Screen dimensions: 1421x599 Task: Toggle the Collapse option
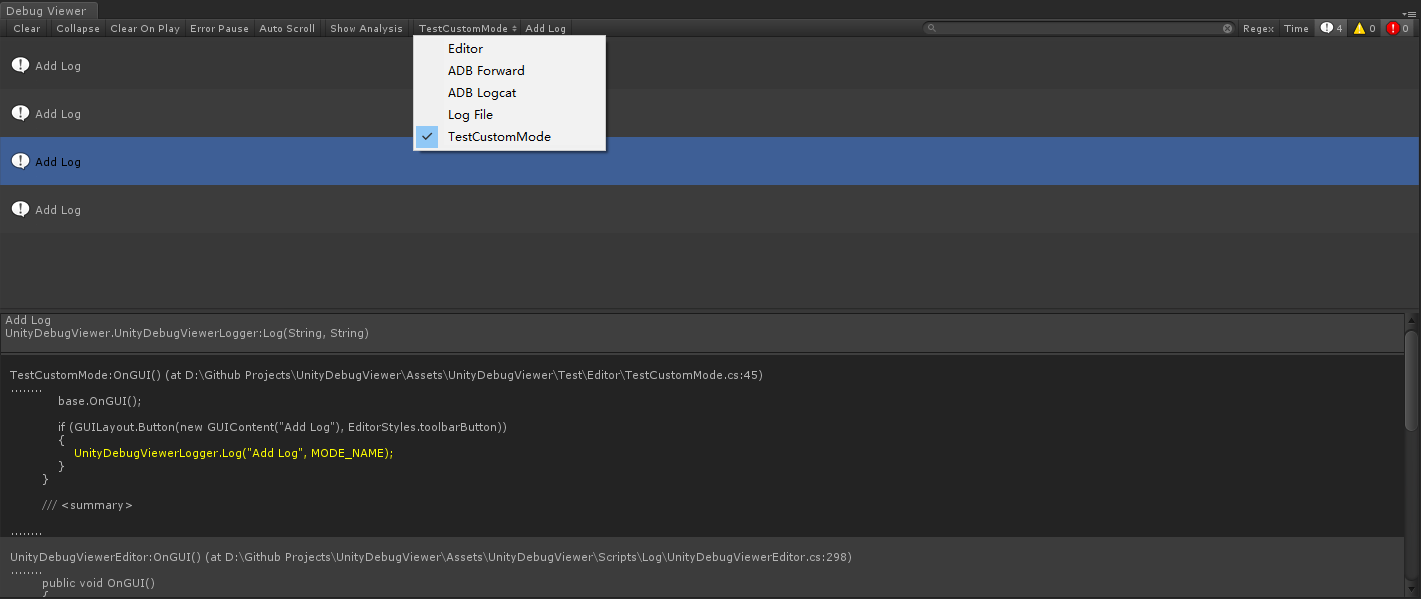pos(78,28)
